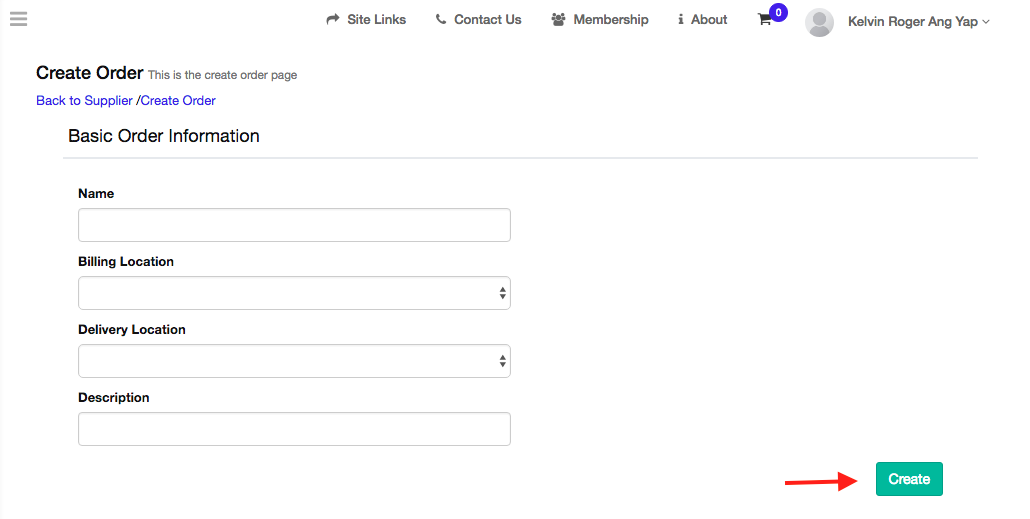This screenshot has width=1030, height=519.
Task: Click the user avatar picture
Action: coord(819,22)
